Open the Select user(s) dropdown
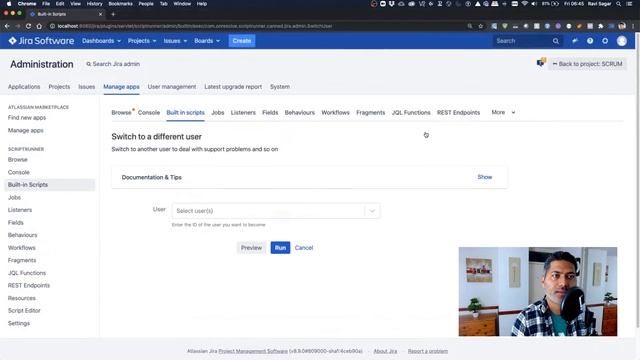 pyautogui.click(x=276, y=211)
